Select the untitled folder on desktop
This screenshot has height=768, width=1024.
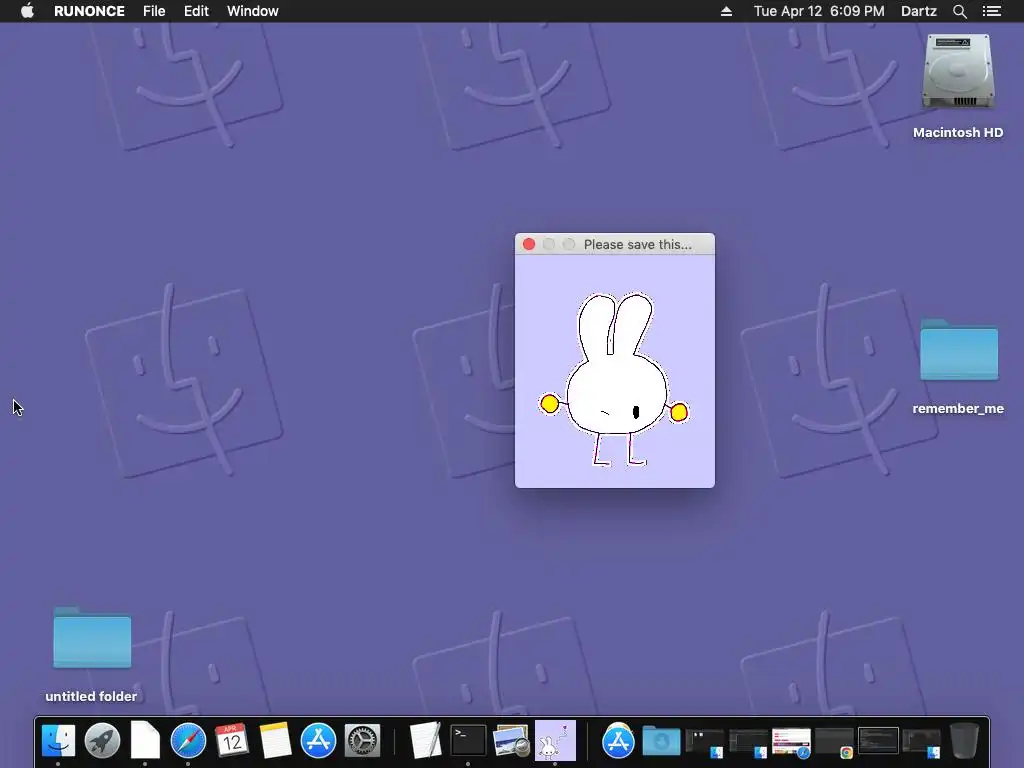[x=92, y=637]
